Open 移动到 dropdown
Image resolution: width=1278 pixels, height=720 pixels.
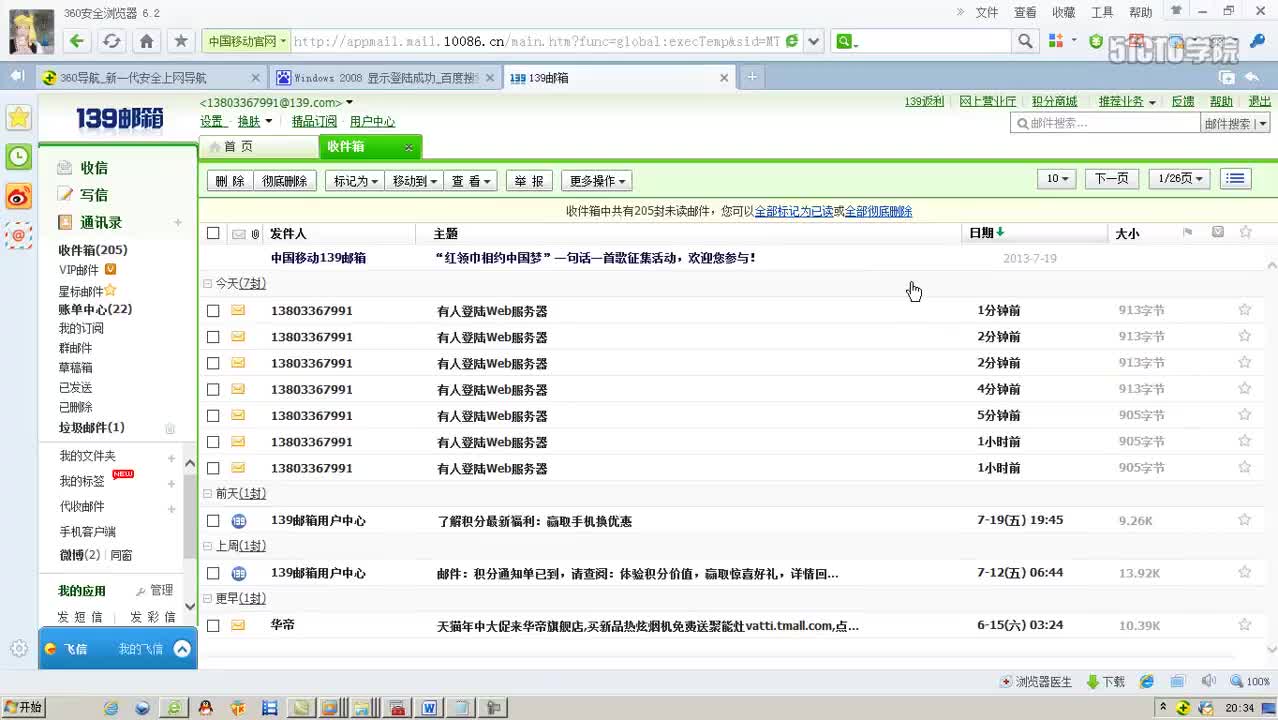pyautogui.click(x=414, y=181)
